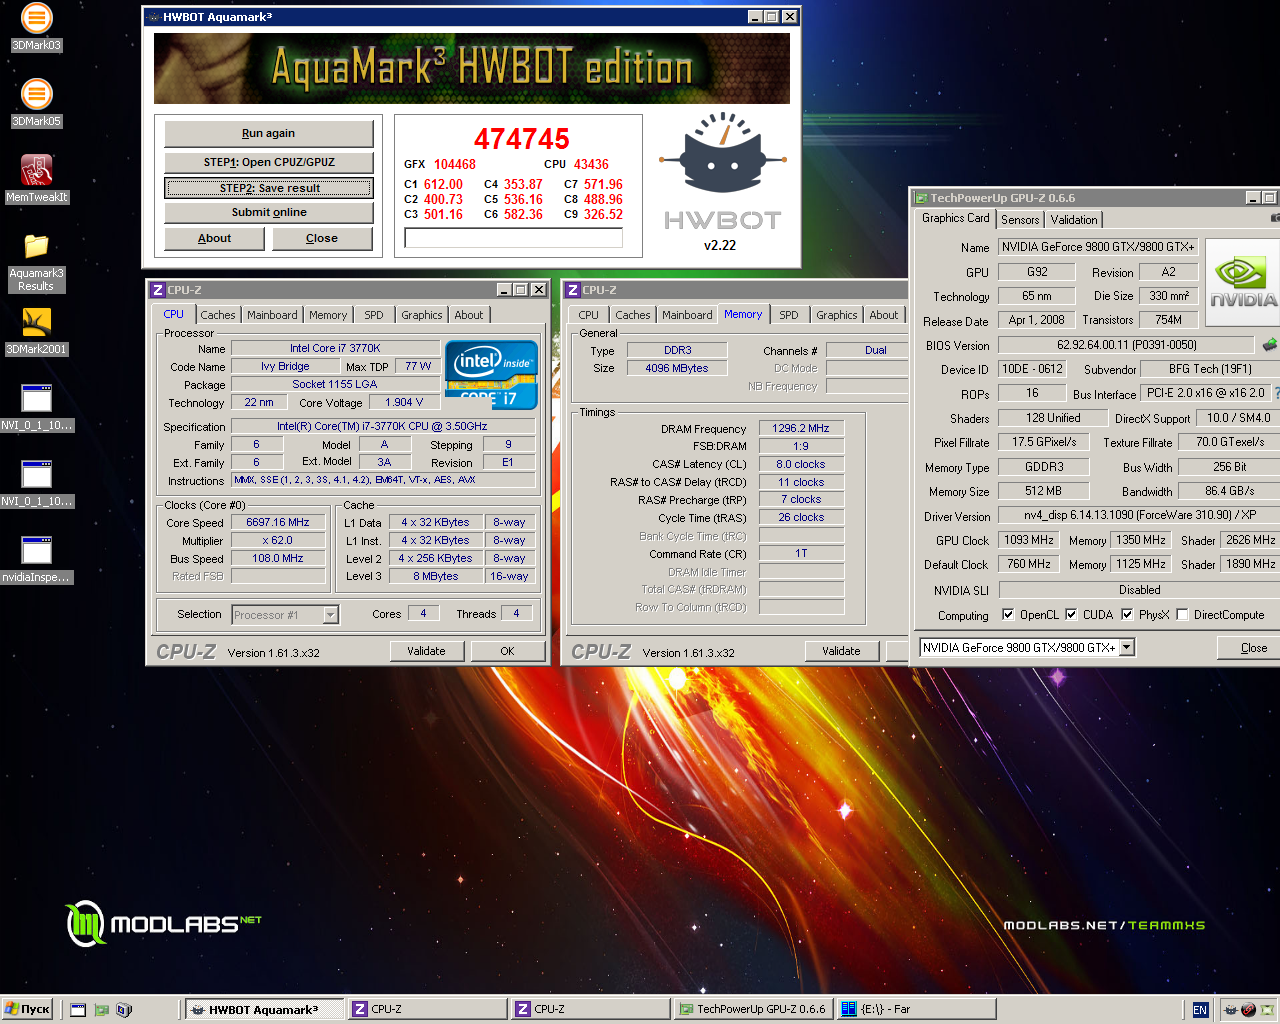
Task: Toggle the PhysX checkbox in GPU-Z
Action: [x=1127, y=615]
